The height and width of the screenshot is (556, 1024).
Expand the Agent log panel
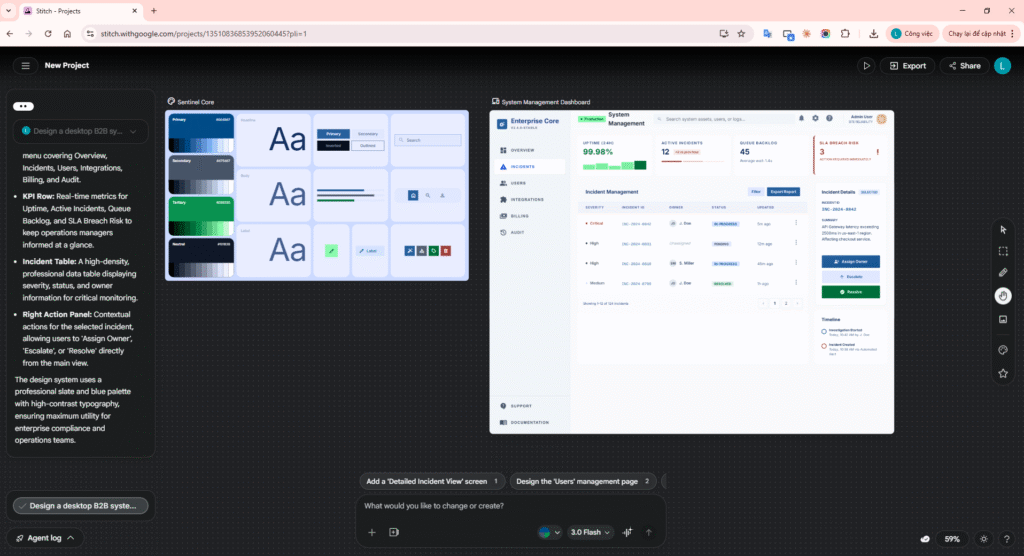pyautogui.click(x=44, y=538)
